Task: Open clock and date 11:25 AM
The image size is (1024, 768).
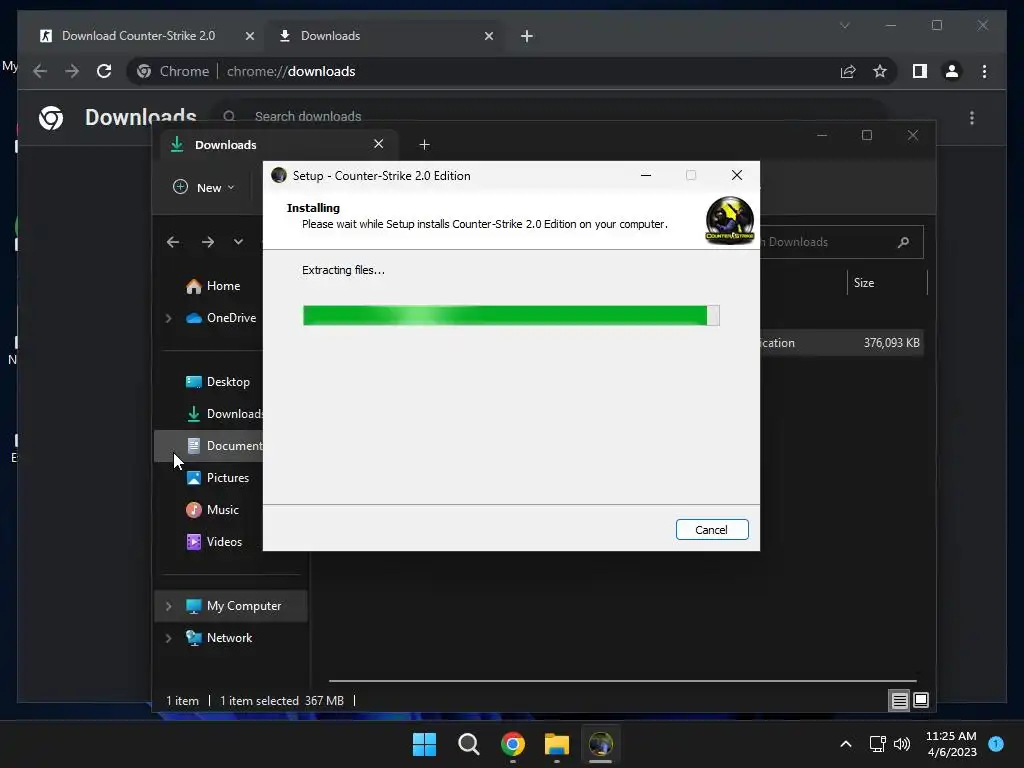Action: (952, 744)
